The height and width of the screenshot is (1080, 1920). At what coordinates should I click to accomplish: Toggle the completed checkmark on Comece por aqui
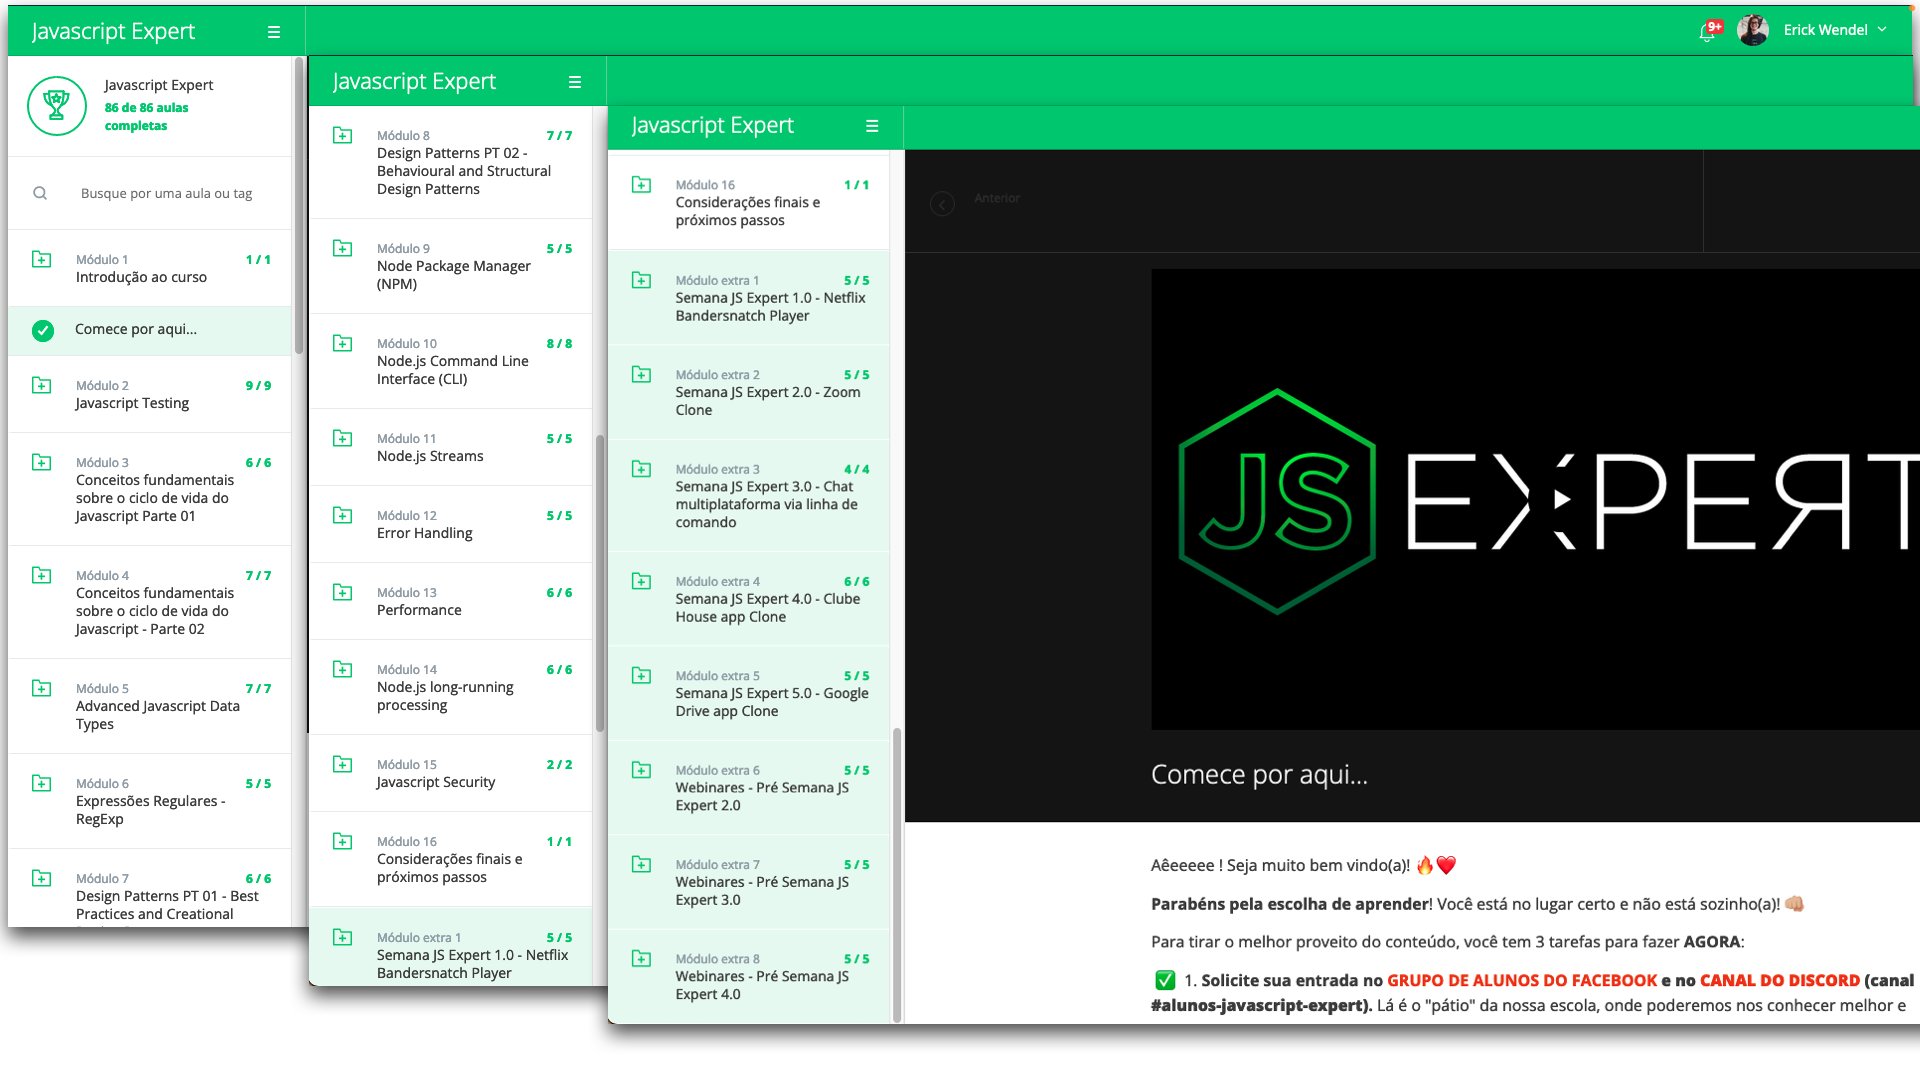[x=42, y=330]
